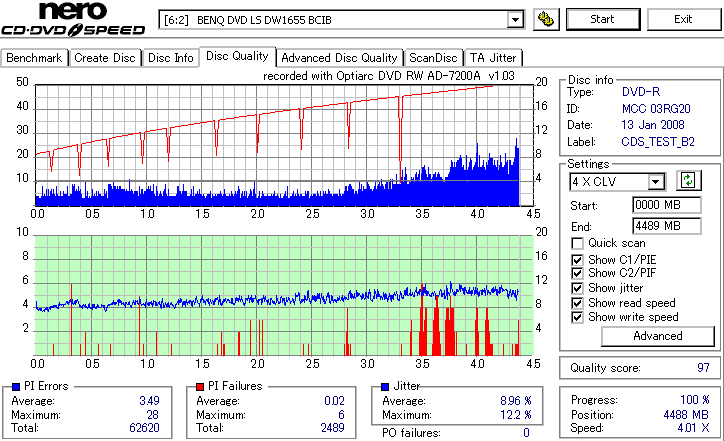Switch to the Benchmark tab
This screenshot has height=441, width=724.
(34, 58)
